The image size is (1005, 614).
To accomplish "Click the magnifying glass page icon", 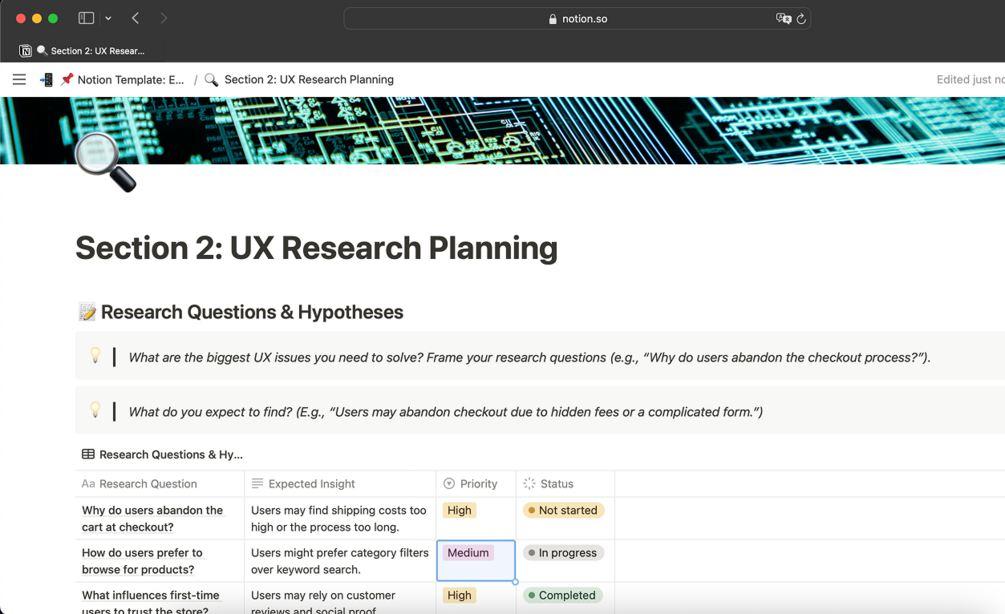I will click(105, 162).
